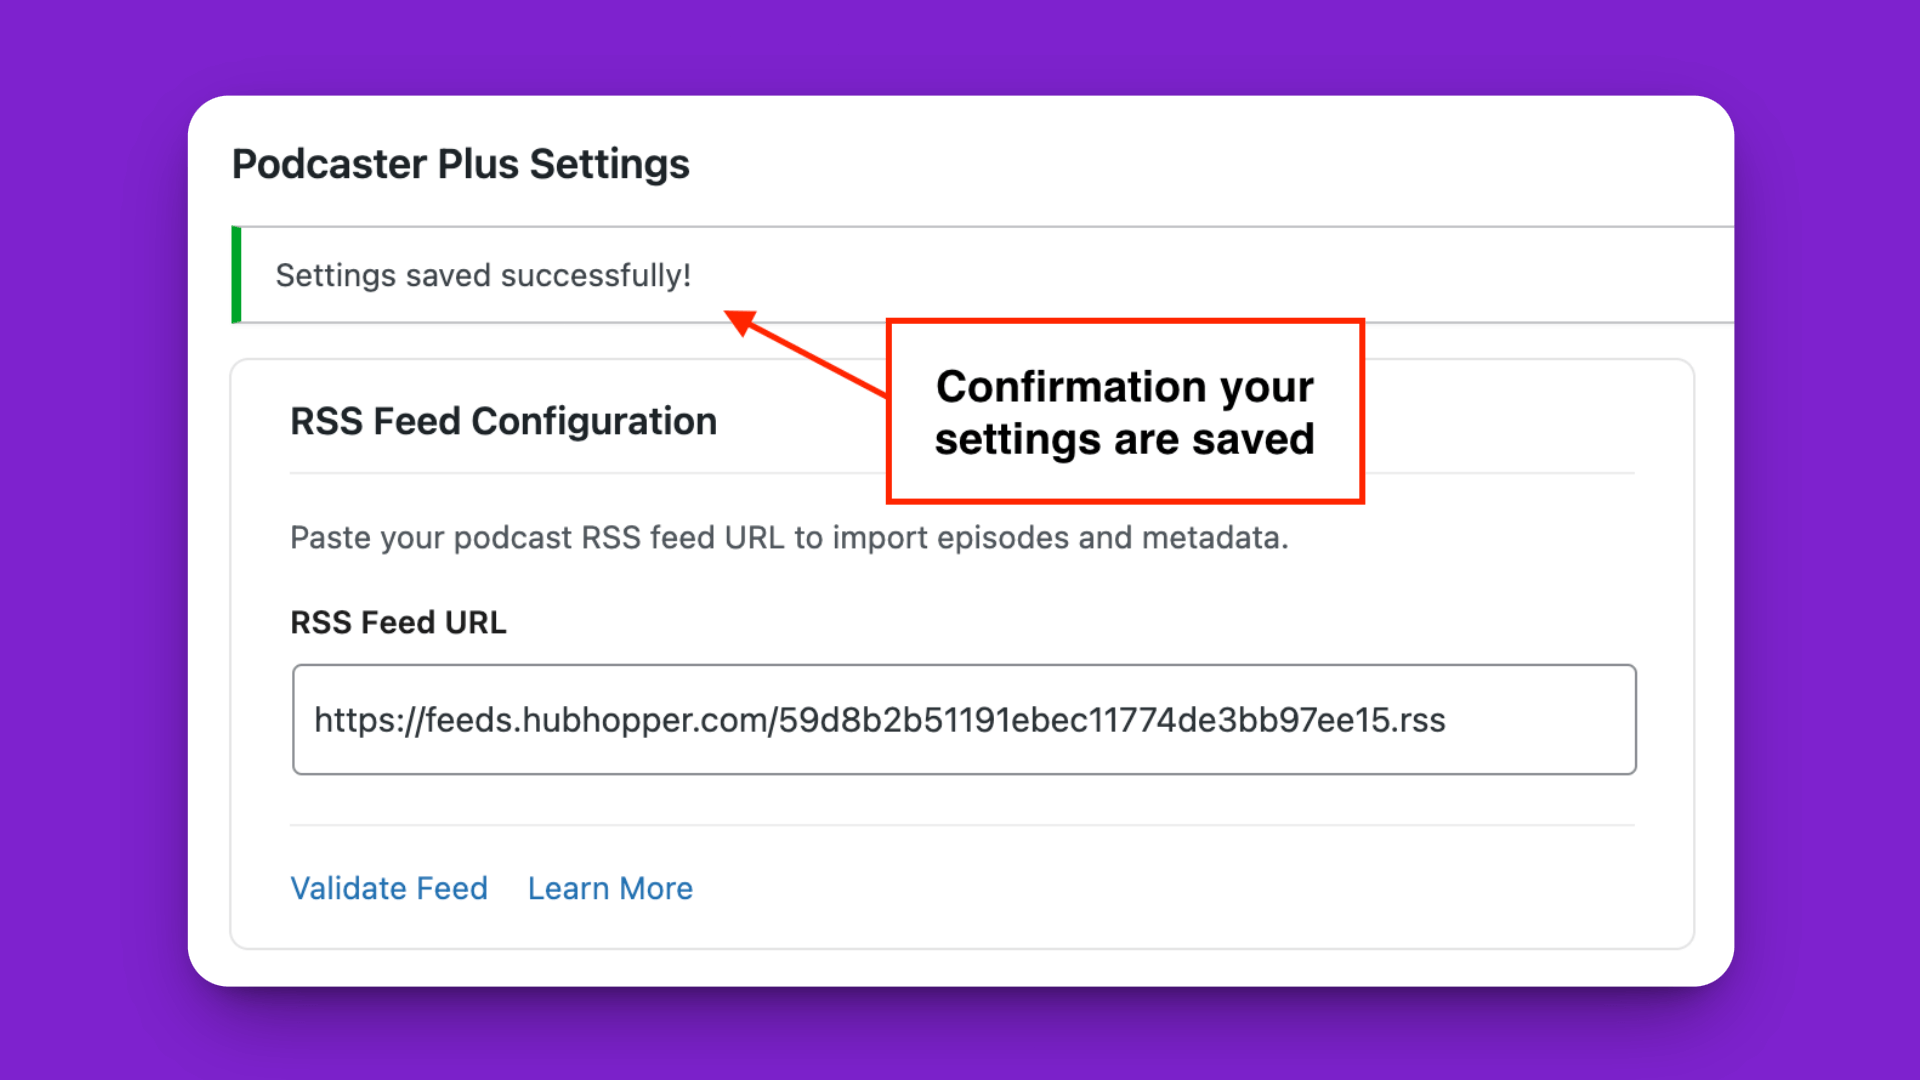The image size is (1920, 1080).
Task: Select the Podcaster Plus Settings heading
Action: coord(460,164)
